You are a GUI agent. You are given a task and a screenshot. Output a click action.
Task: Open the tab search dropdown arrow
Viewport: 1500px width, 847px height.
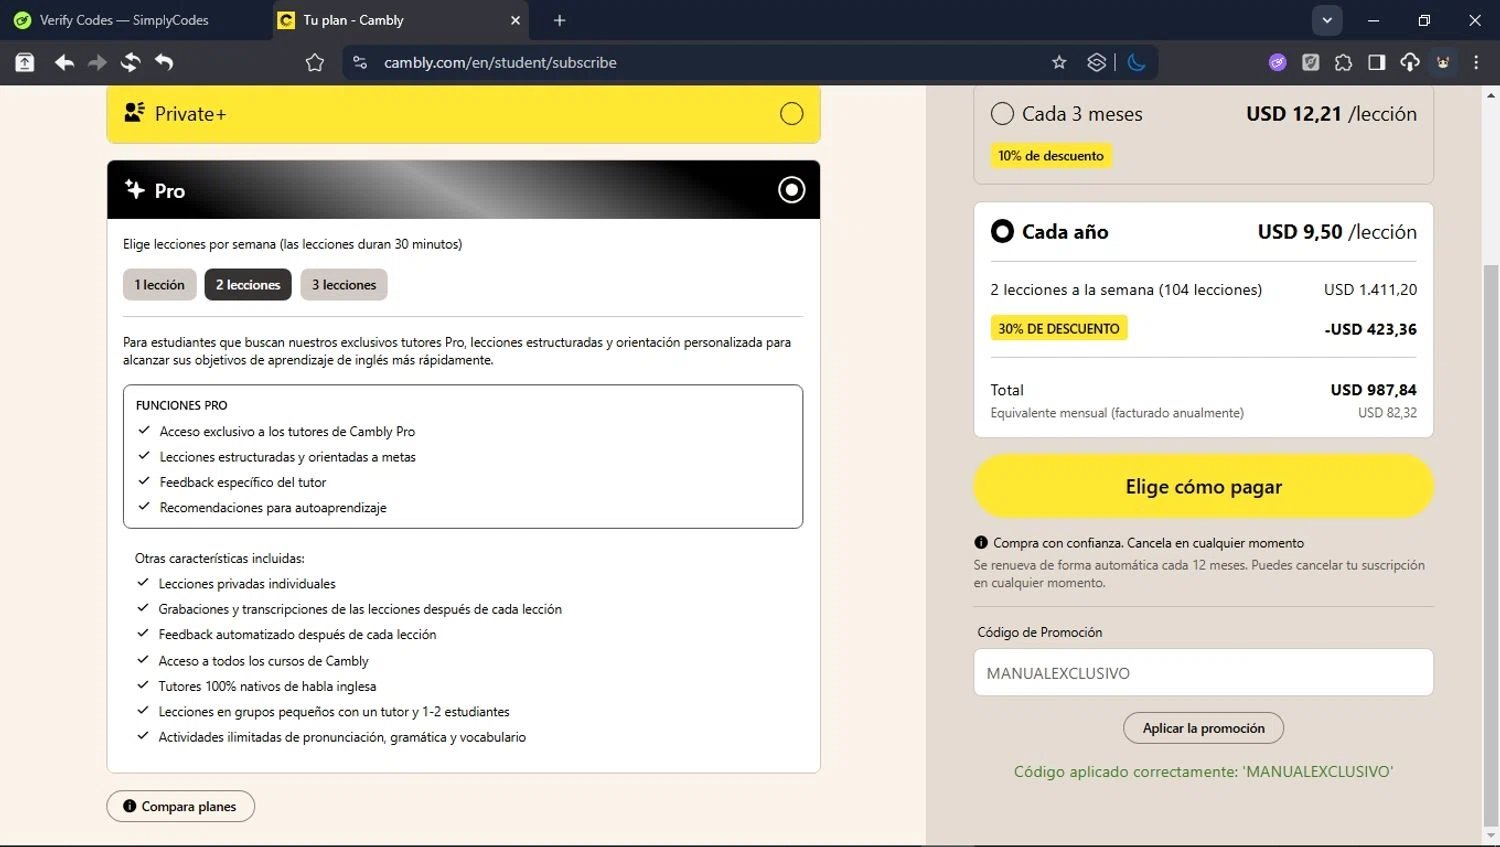[x=1326, y=20]
